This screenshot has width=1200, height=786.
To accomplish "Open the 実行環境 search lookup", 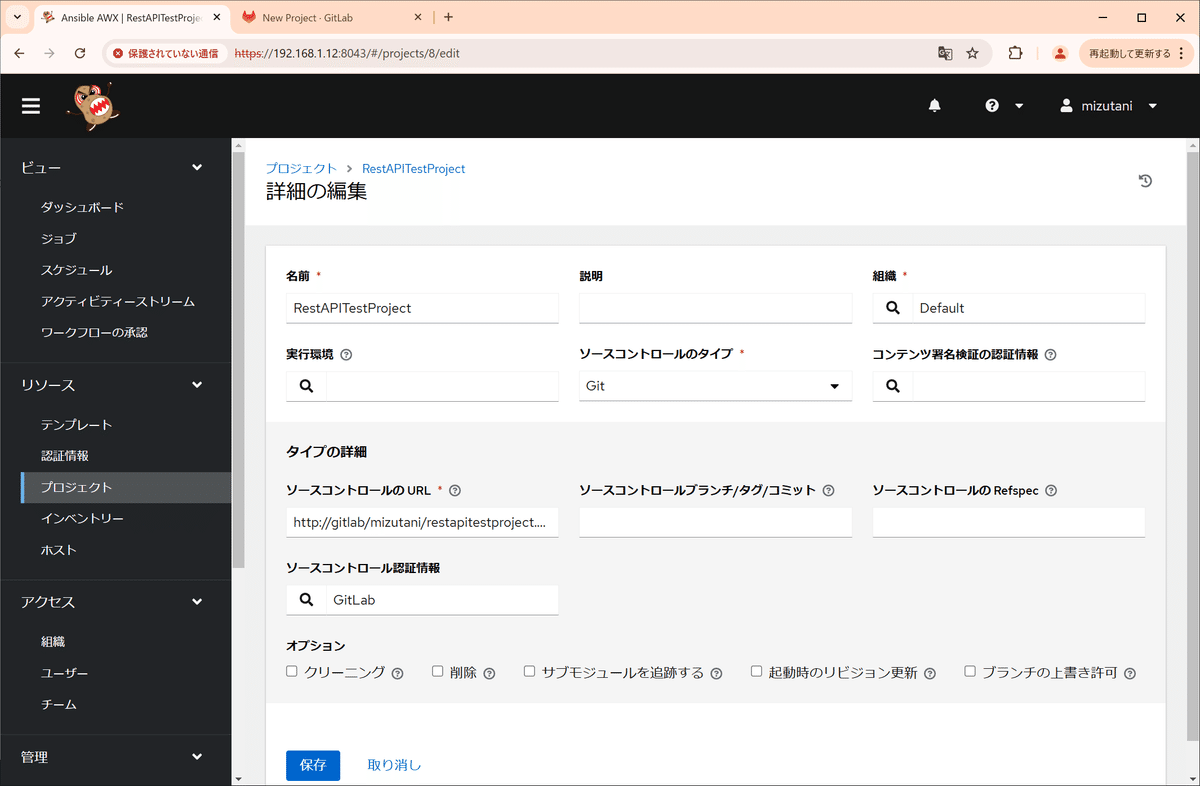I will [305, 385].
